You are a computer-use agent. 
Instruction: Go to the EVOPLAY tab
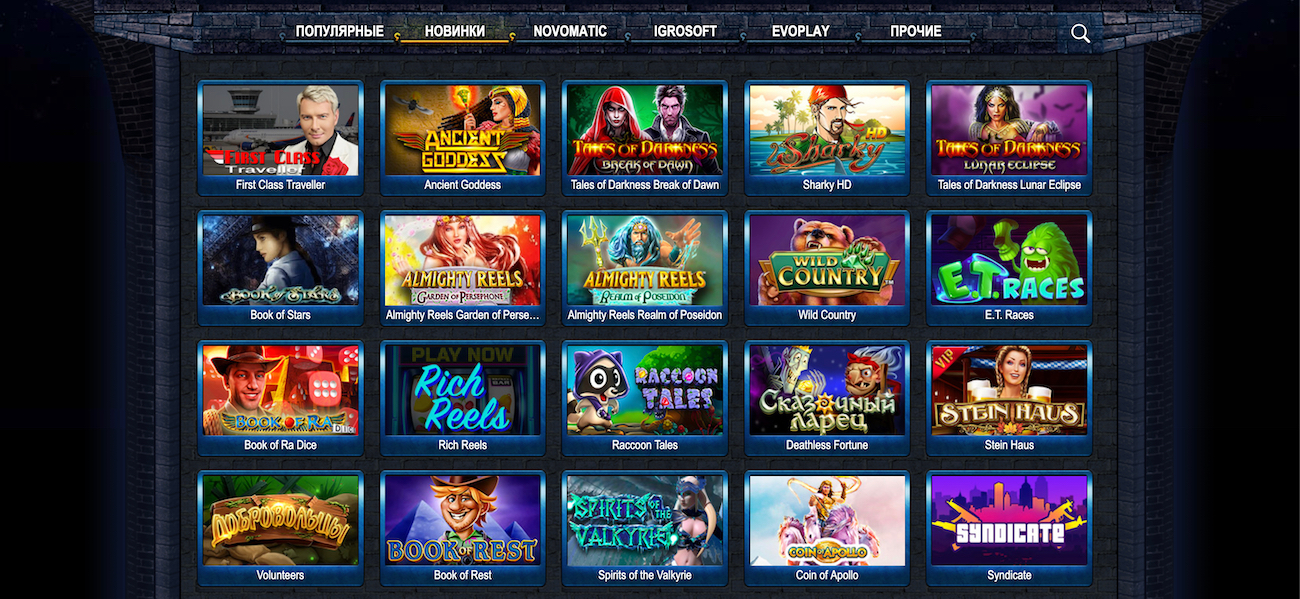point(801,31)
